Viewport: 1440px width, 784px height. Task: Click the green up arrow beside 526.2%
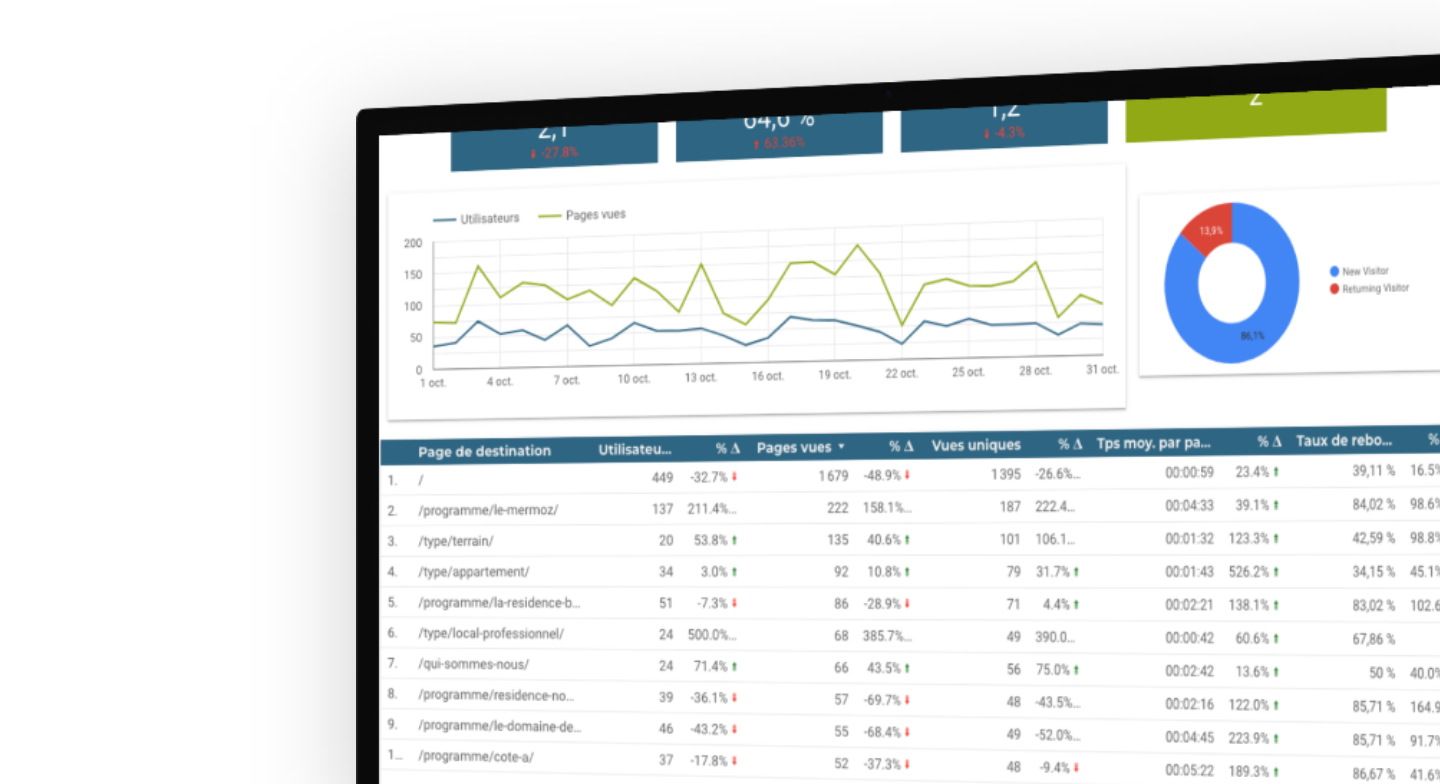1276,572
